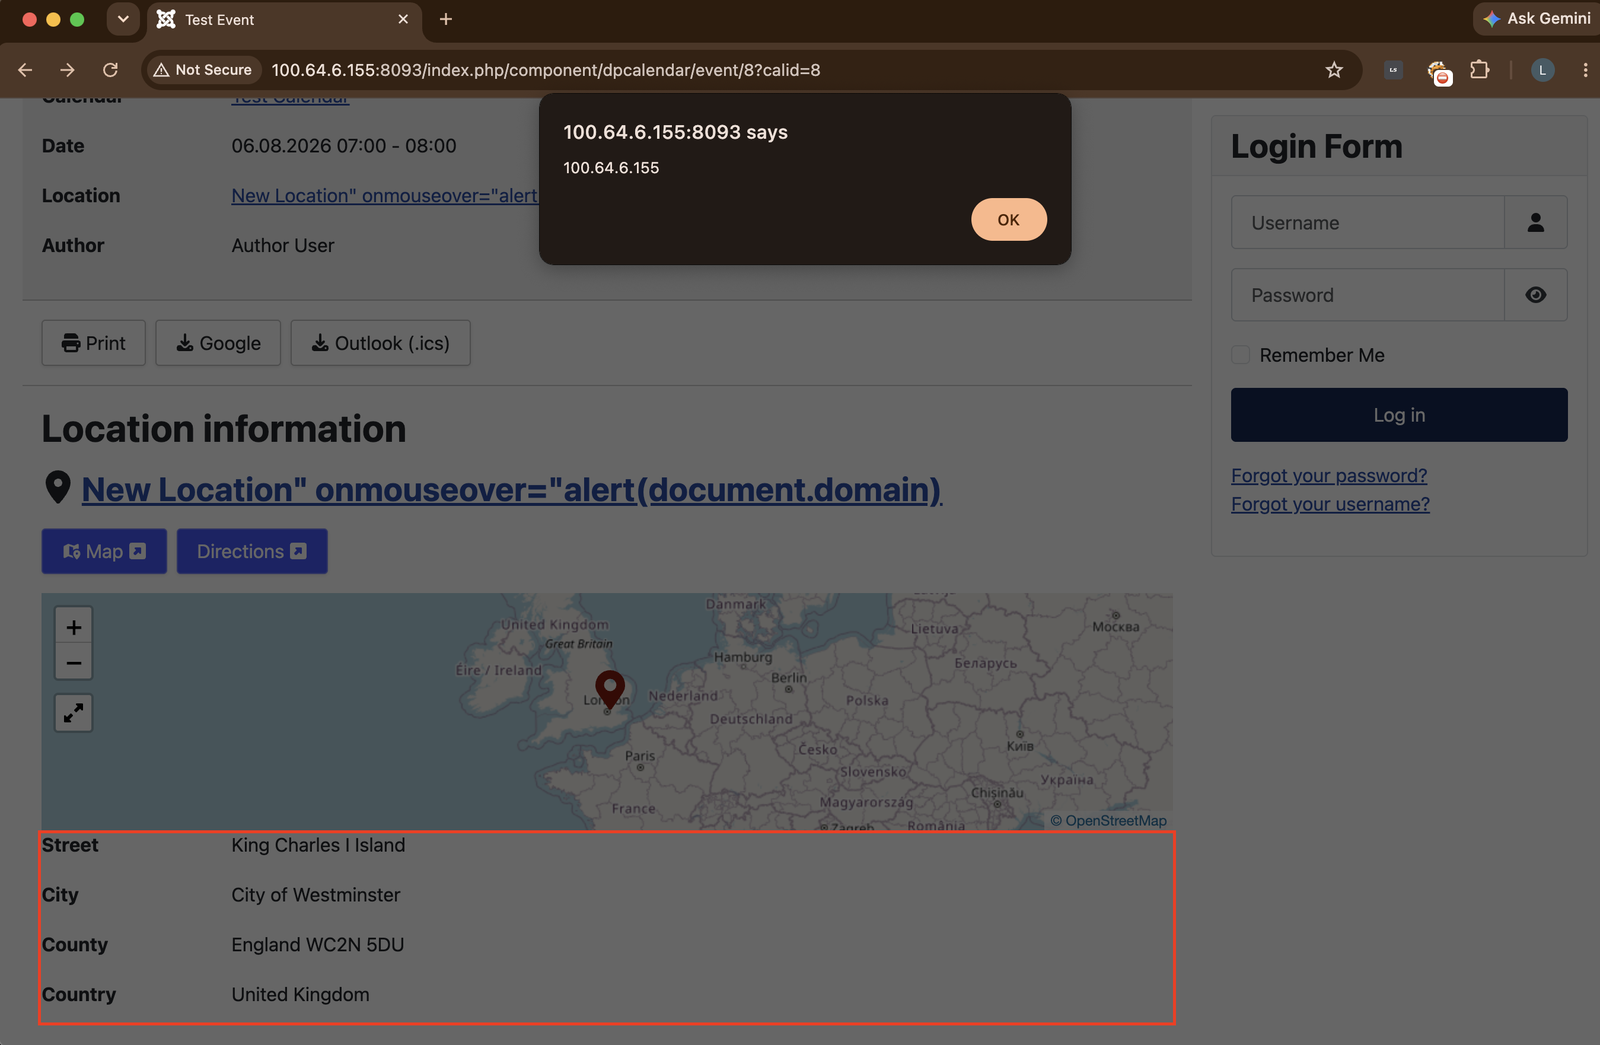Open a new browser tab
The height and width of the screenshot is (1045, 1600).
tap(446, 19)
